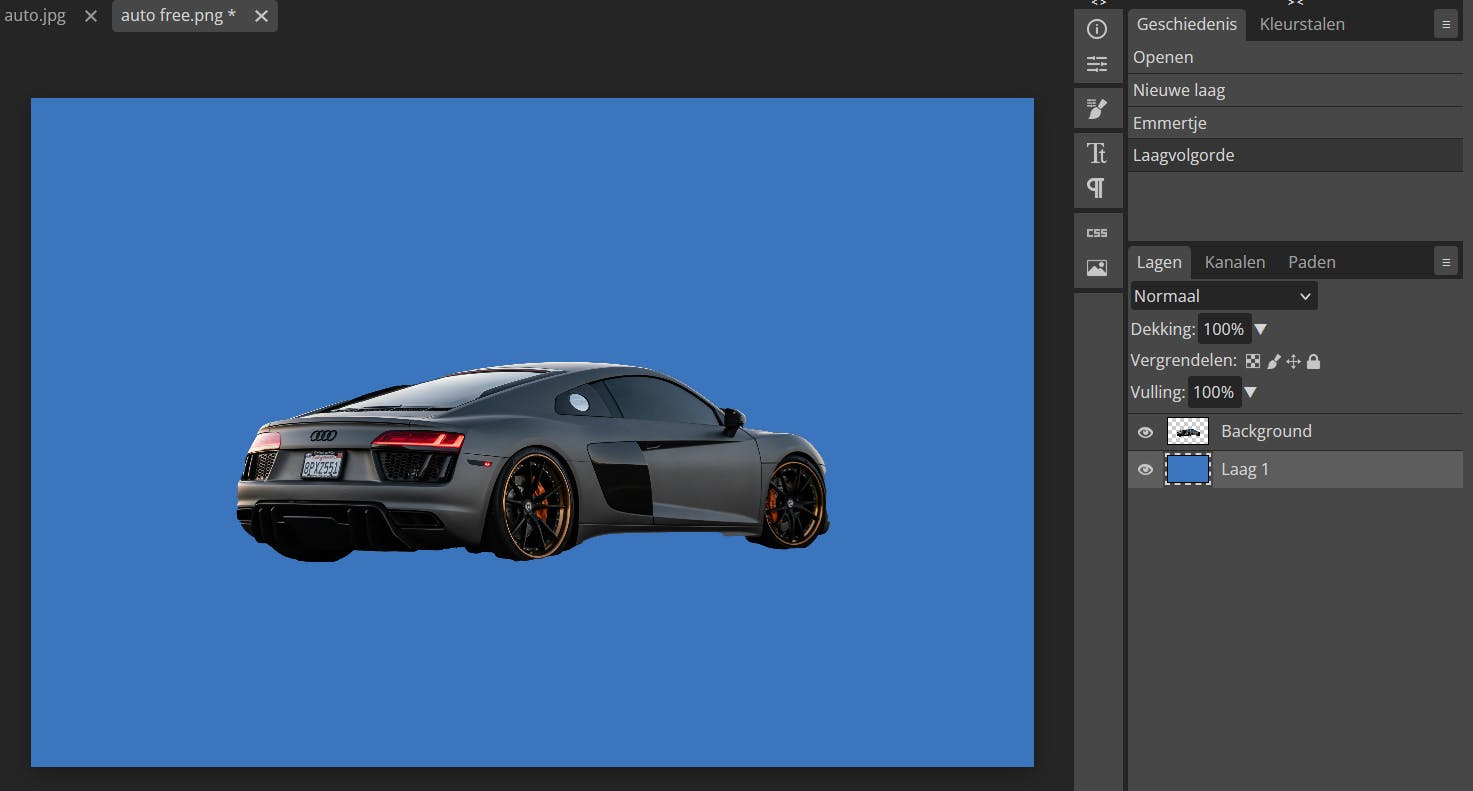Lock layer position with move icon
1473x791 pixels.
pyautogui.click(x=1293, y=361)
